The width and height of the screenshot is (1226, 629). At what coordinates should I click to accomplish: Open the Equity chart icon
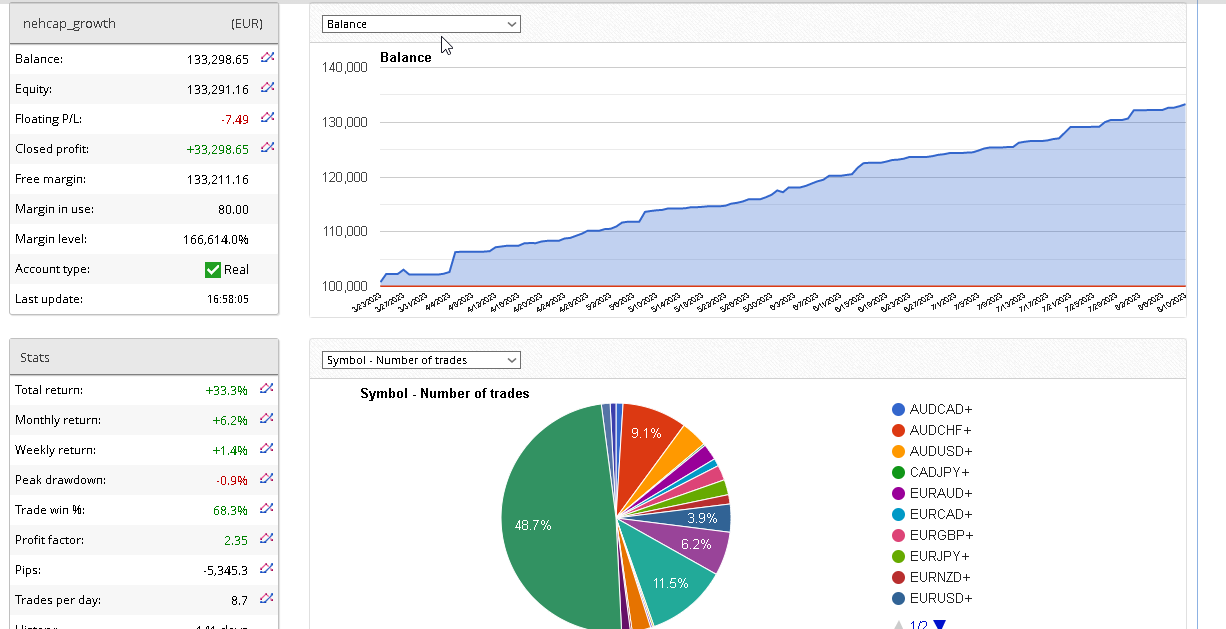[x=267, y=88]
